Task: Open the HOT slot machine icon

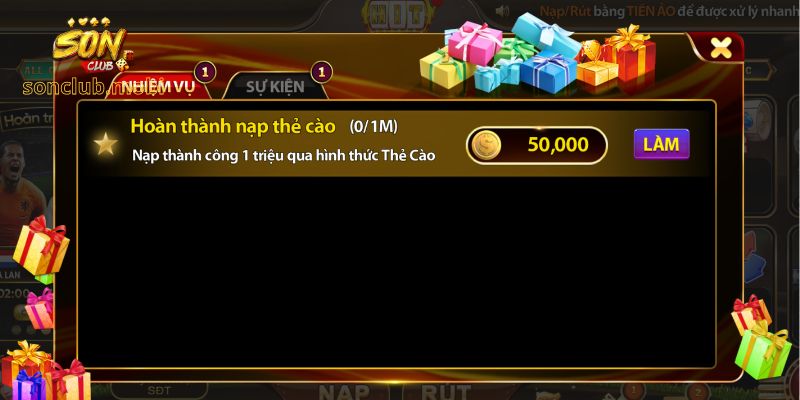Action: pos(399,14)
